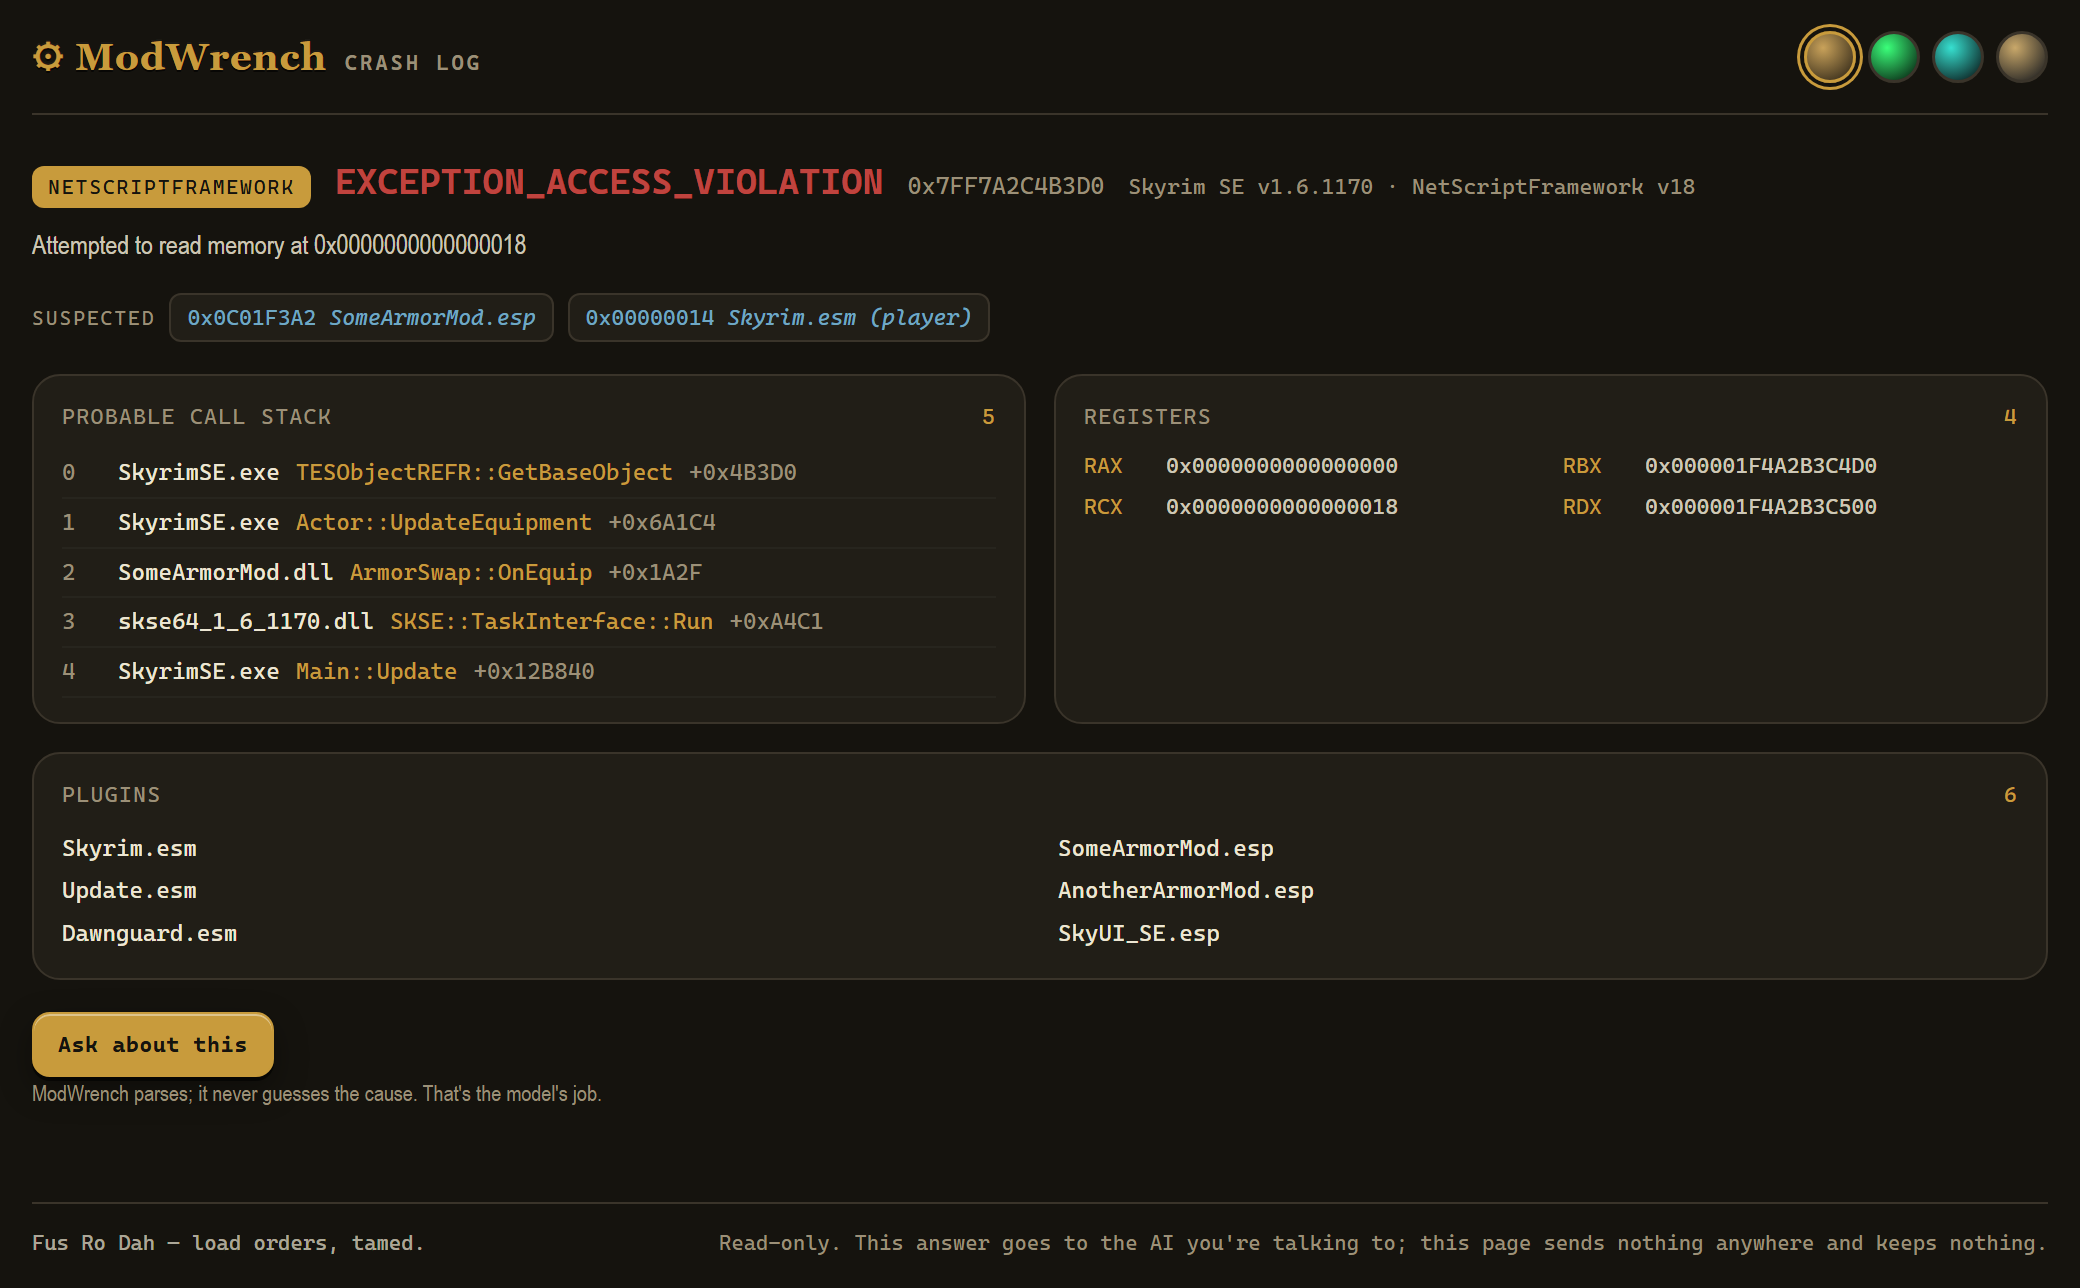Click the Skyrim SE v1.6.1170 version text
Screen dimensions: 2080x1288
click(1250, 187)
